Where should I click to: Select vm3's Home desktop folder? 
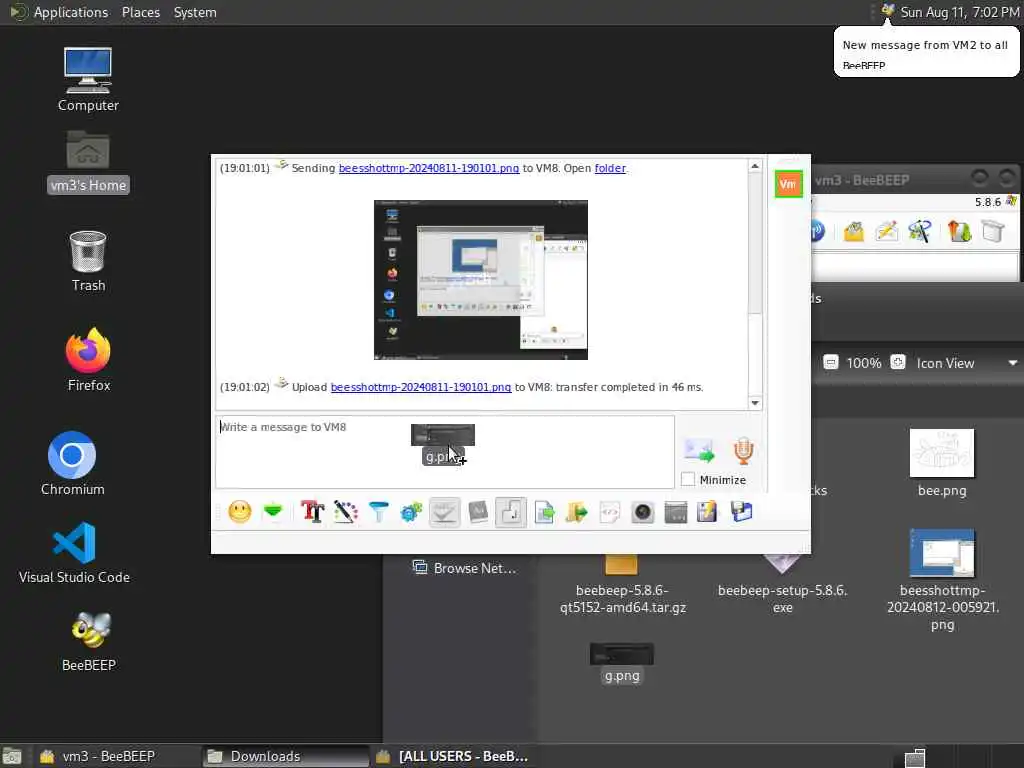click(88, 161)
